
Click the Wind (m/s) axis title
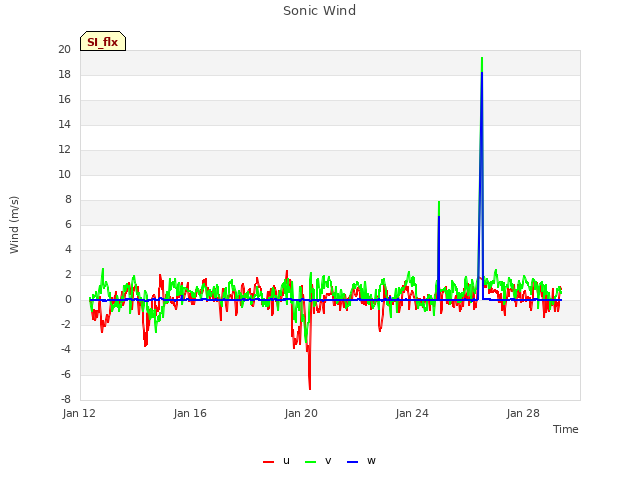coord(14,225)
